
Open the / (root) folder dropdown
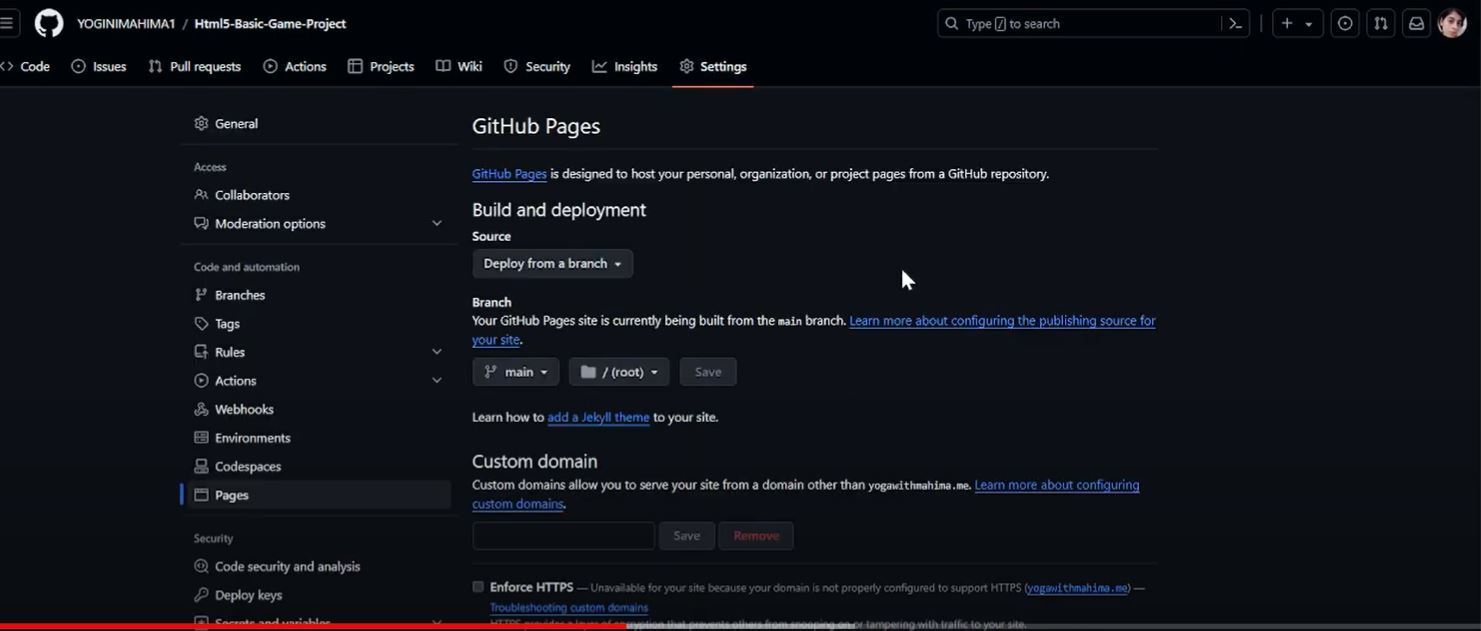click(619, 372)
